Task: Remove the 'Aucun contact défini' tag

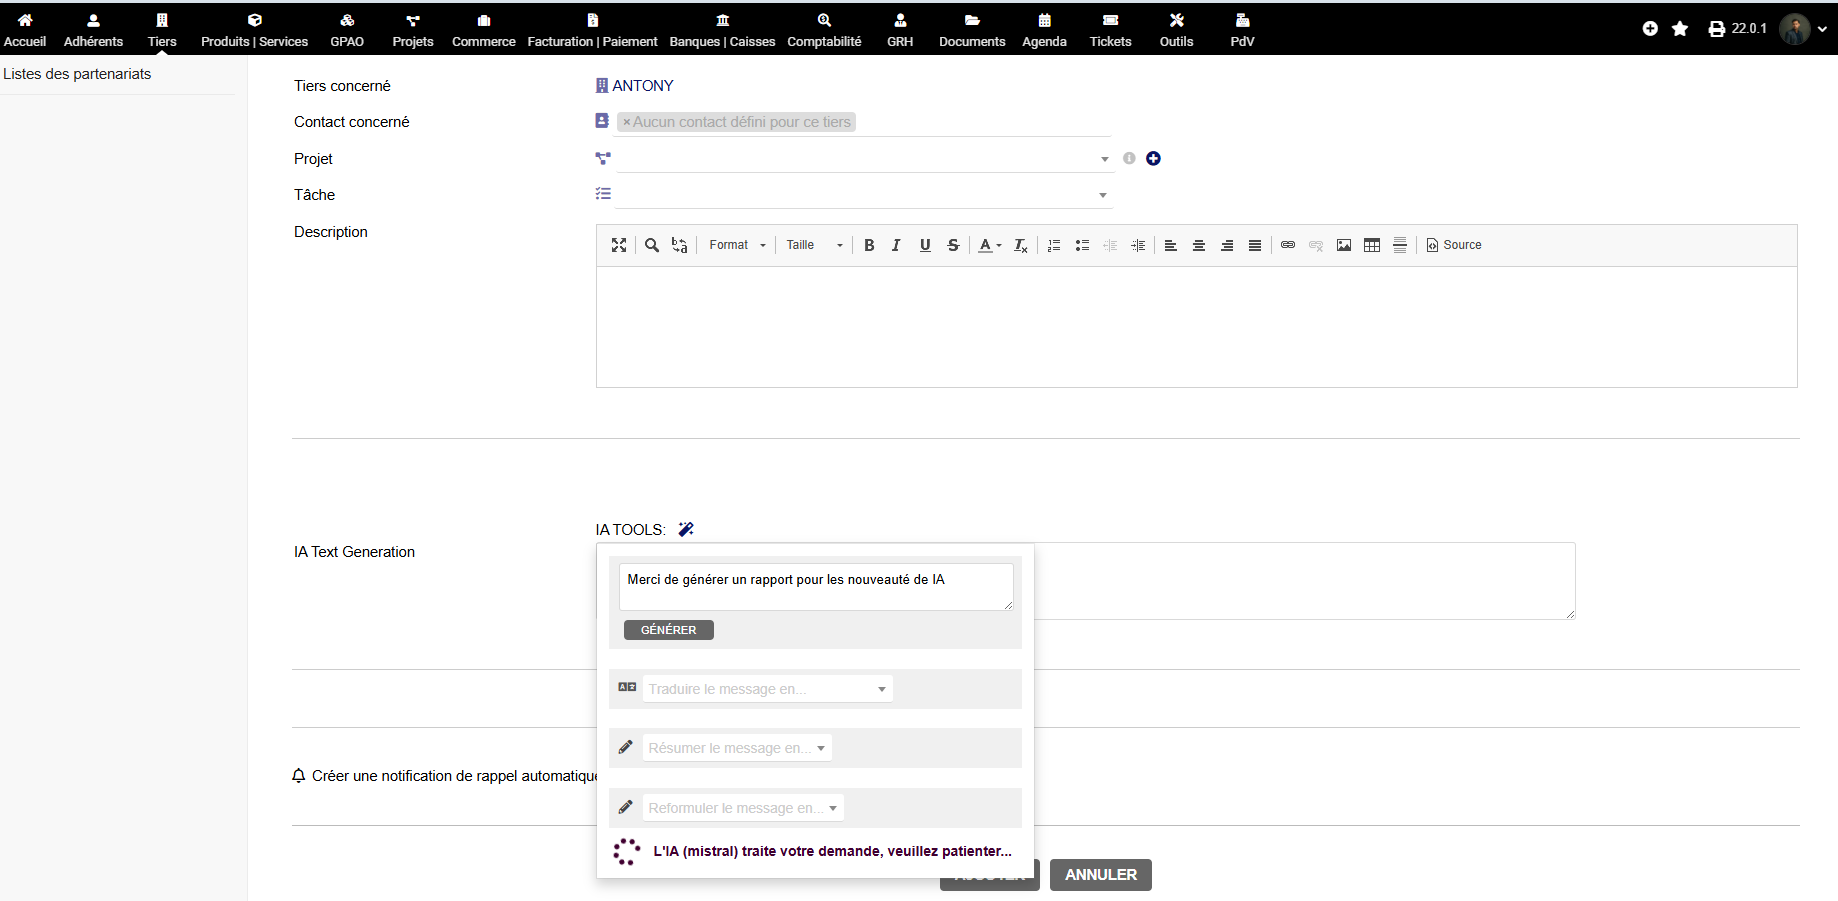Action: 627,122
